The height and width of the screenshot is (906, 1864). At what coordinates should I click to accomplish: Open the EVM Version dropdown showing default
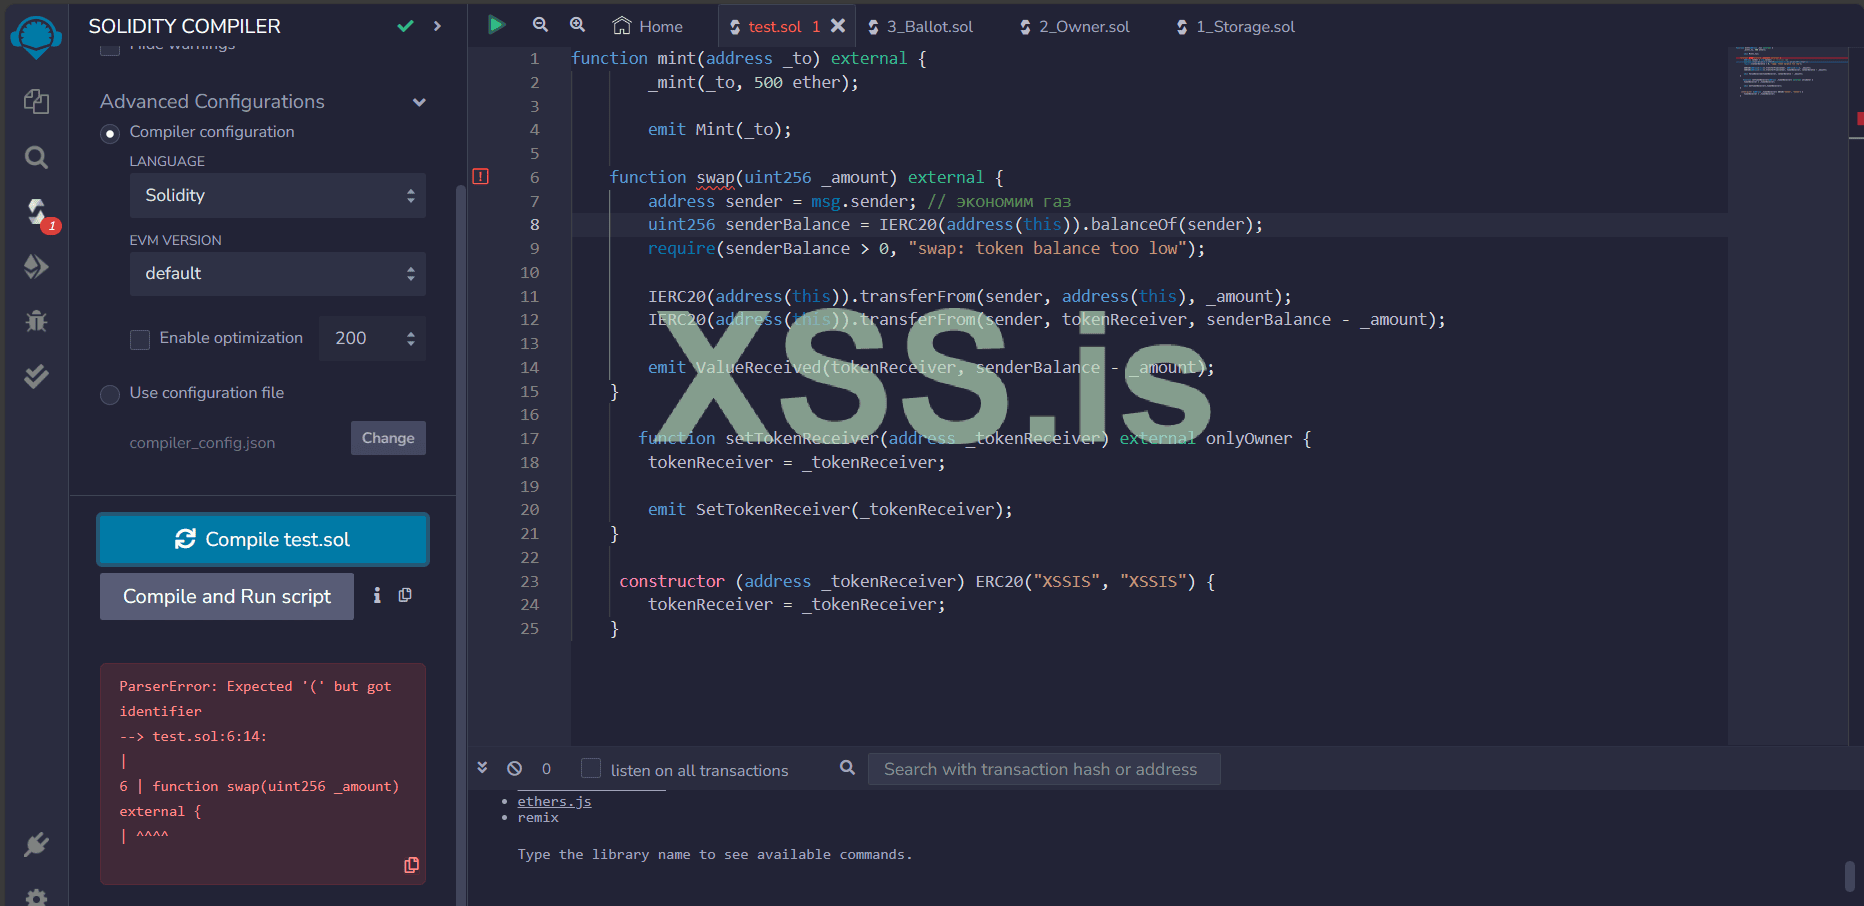click(x=278, y=274)
